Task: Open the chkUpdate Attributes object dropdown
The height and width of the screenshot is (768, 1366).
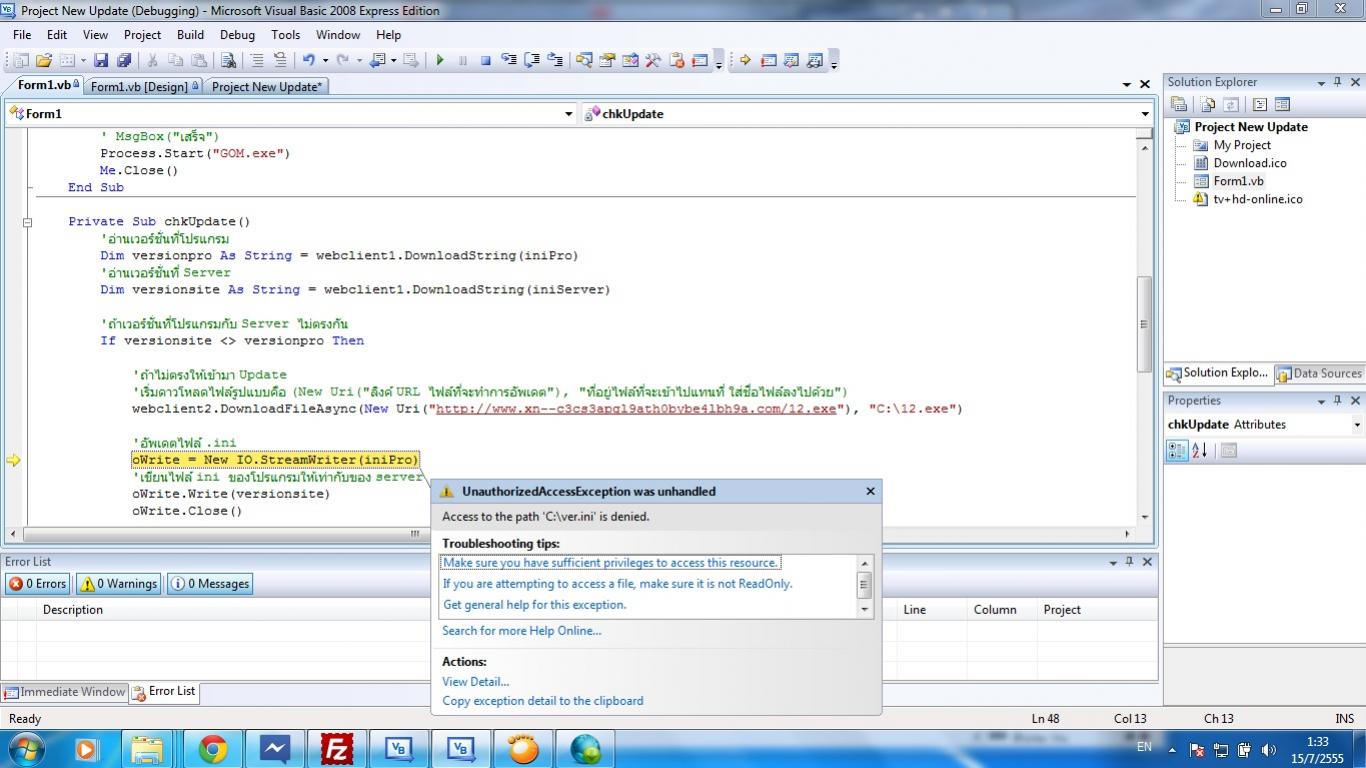Action: [1357, 425]
